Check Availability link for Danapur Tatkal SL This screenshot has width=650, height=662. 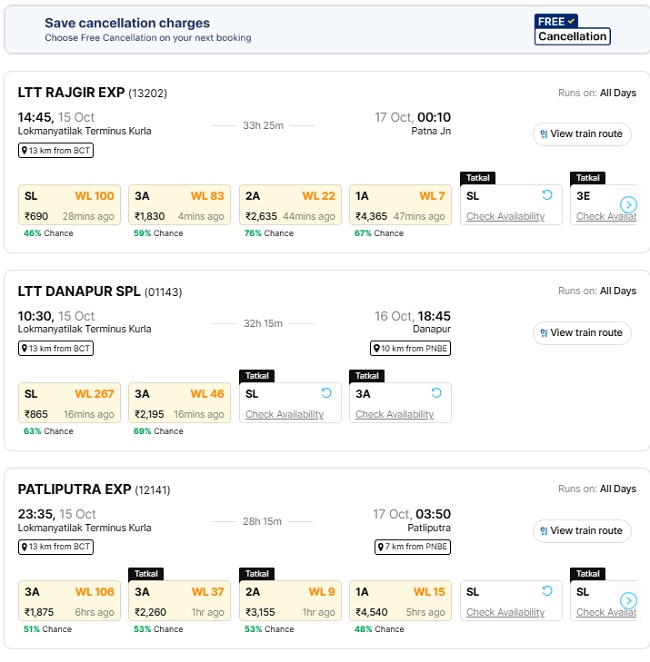click(x=284, y=415)
